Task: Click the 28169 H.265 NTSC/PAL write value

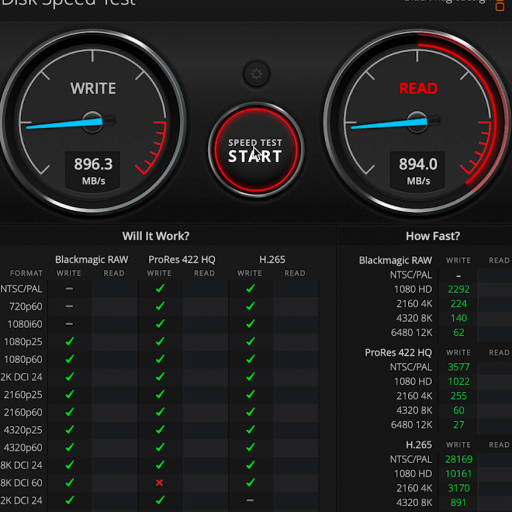Action: point(459,459)
